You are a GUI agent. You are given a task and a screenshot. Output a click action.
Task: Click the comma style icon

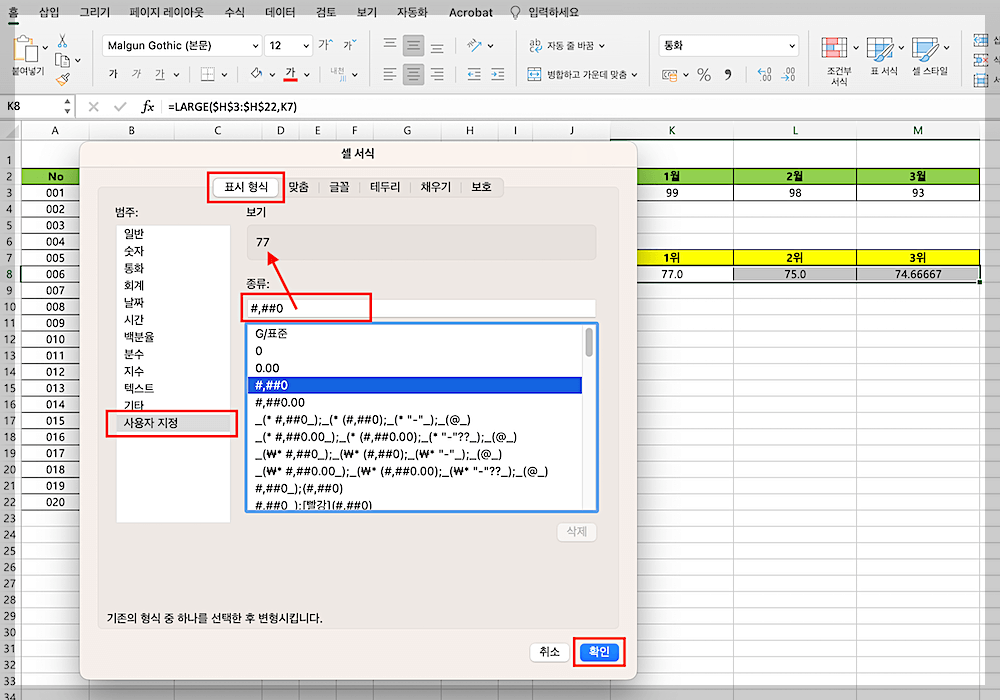(728, 75)
